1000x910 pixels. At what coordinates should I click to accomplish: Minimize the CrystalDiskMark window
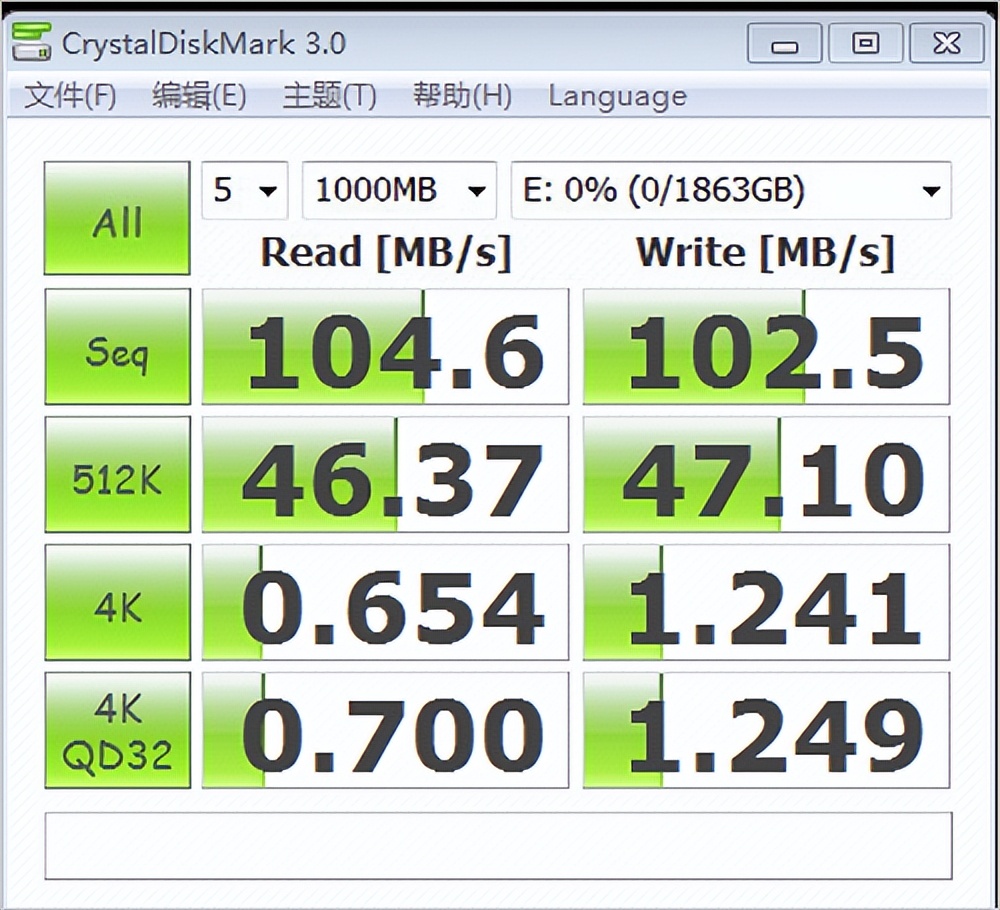point(785,43)
